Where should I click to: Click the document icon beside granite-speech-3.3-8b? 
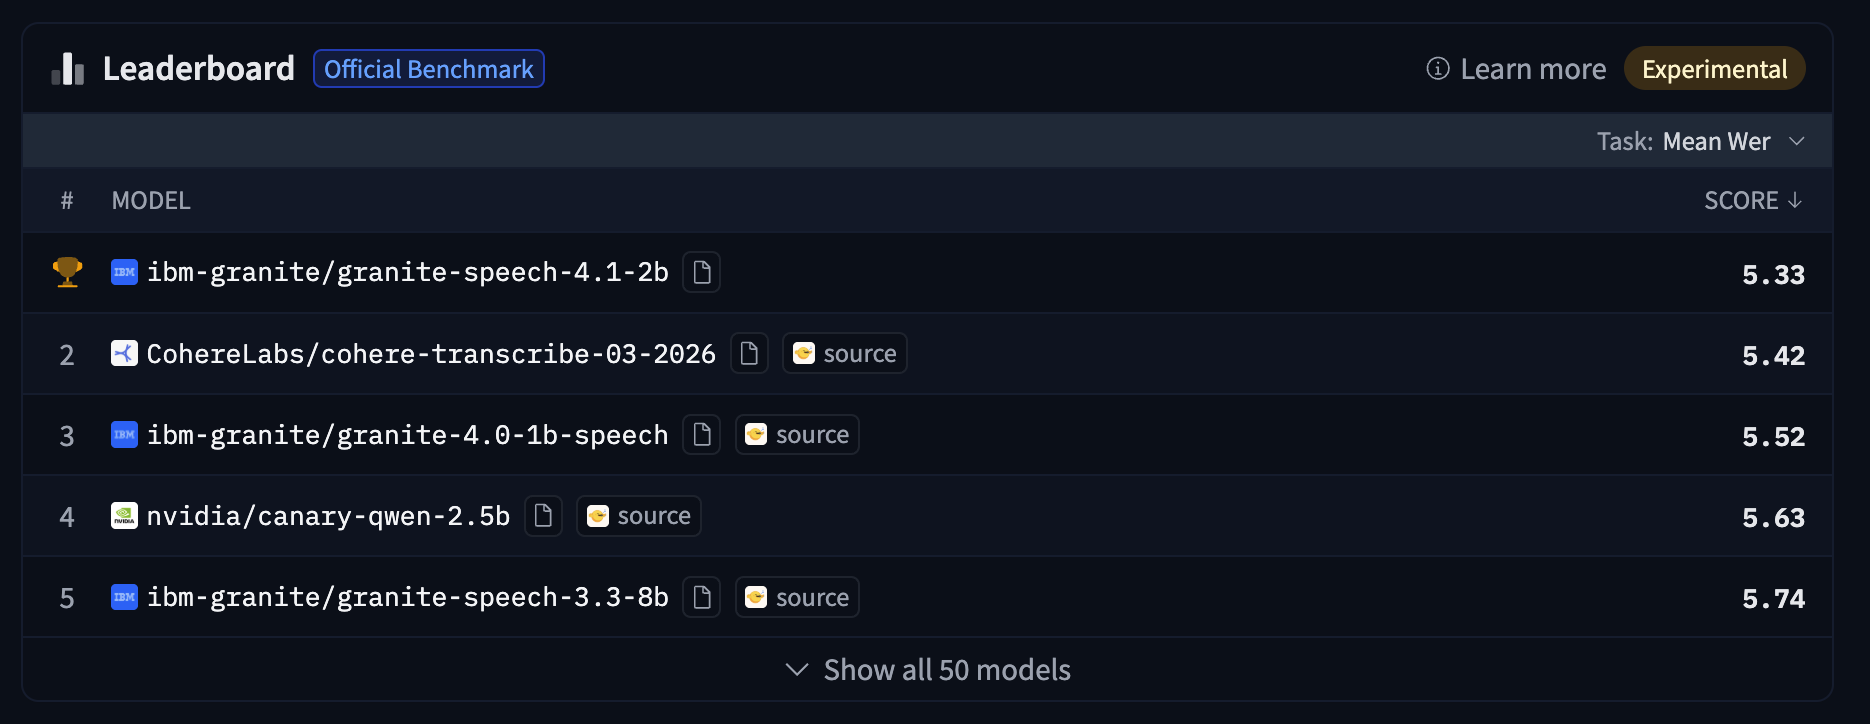tap(701, 596)
